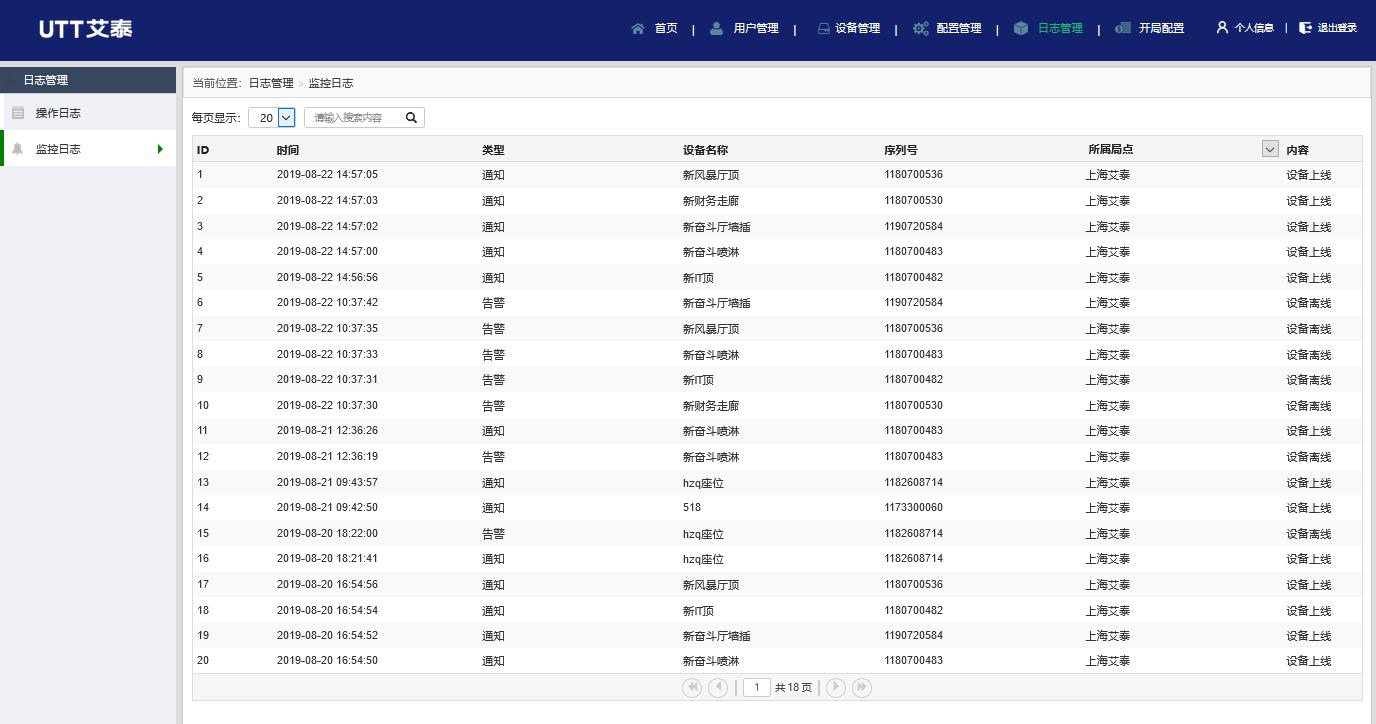The height and width of the screenshot is (724, 1376).
Task: Open configuration management via the gear icon
Action: 921,28
